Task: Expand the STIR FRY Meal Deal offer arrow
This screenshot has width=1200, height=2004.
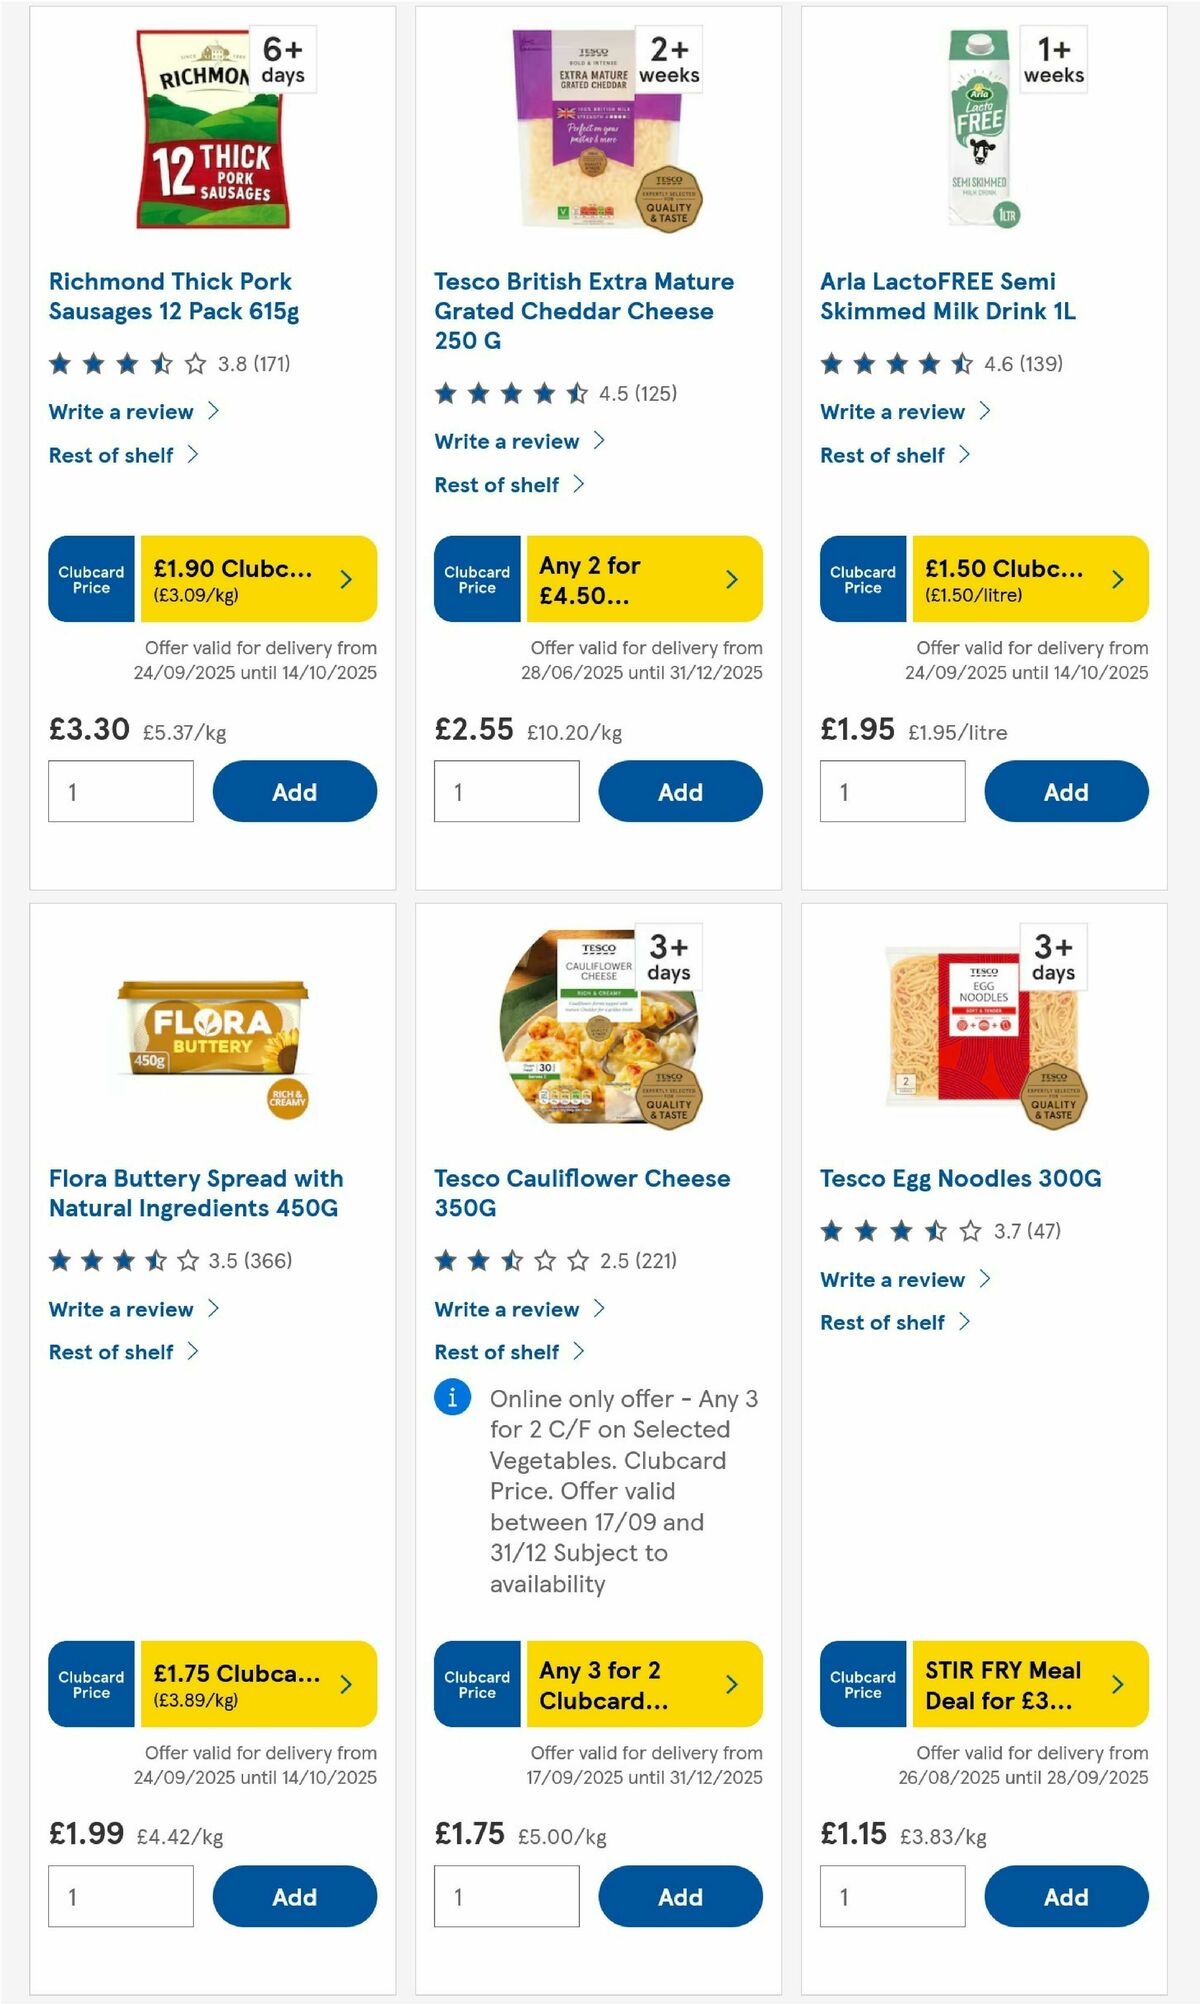Action: pyautogui.click(x=1117, y=1684)
